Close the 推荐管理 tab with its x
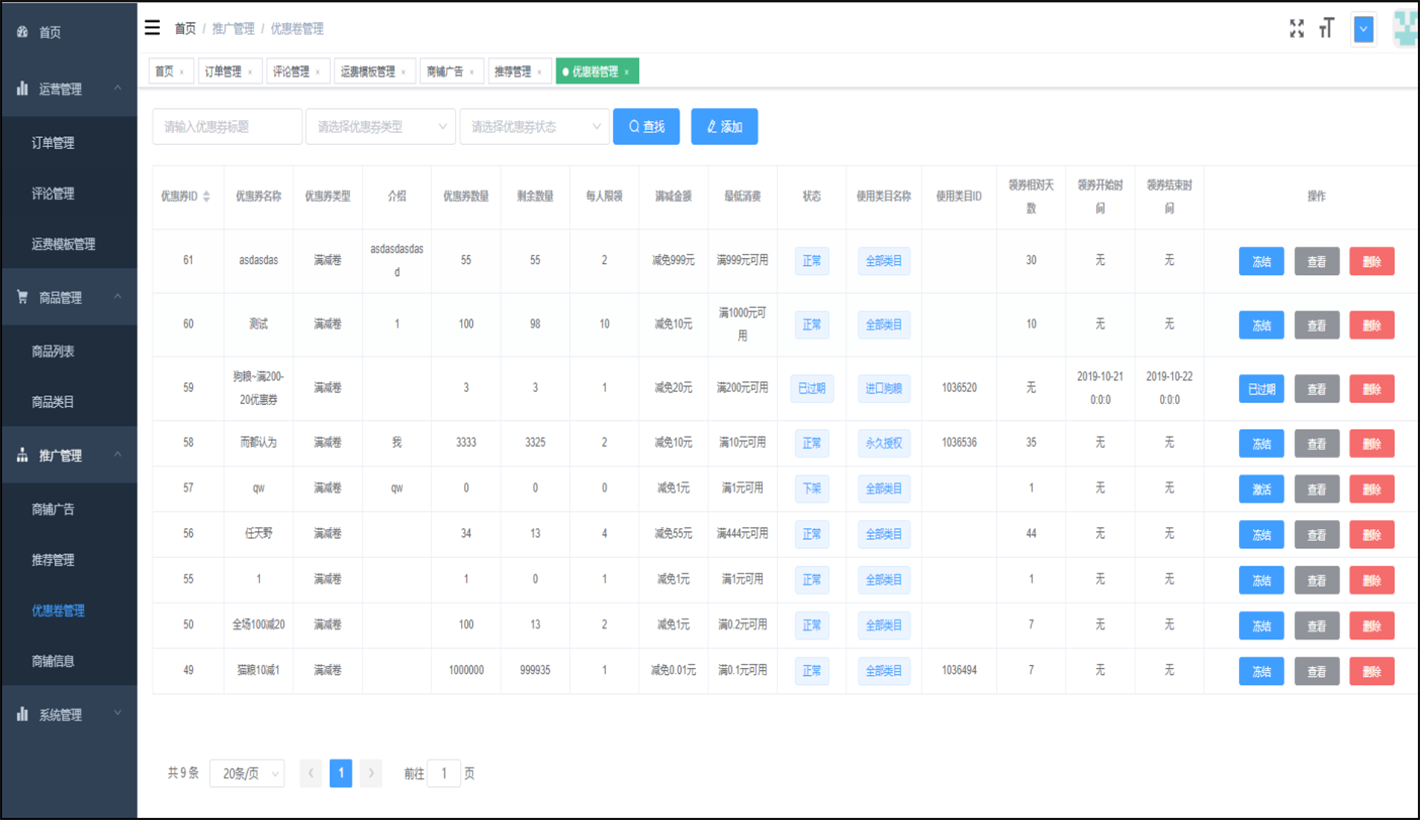 [539, 72]
